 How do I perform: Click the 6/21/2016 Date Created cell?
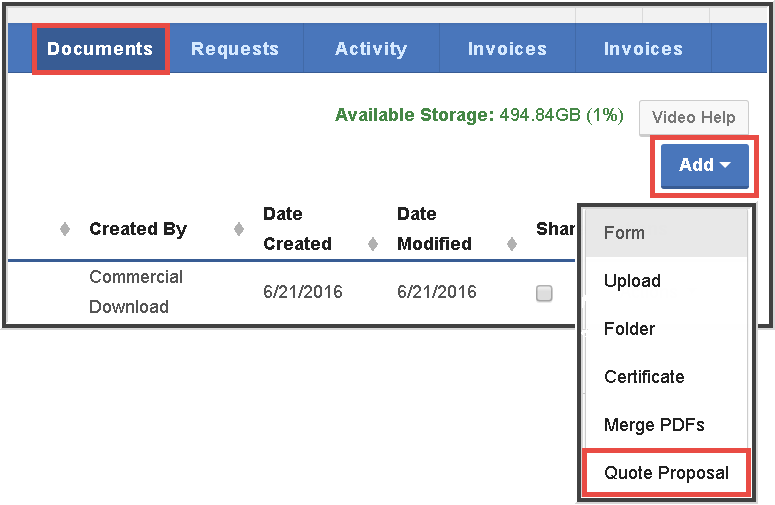pyautogui.click(x=302, y=292)
